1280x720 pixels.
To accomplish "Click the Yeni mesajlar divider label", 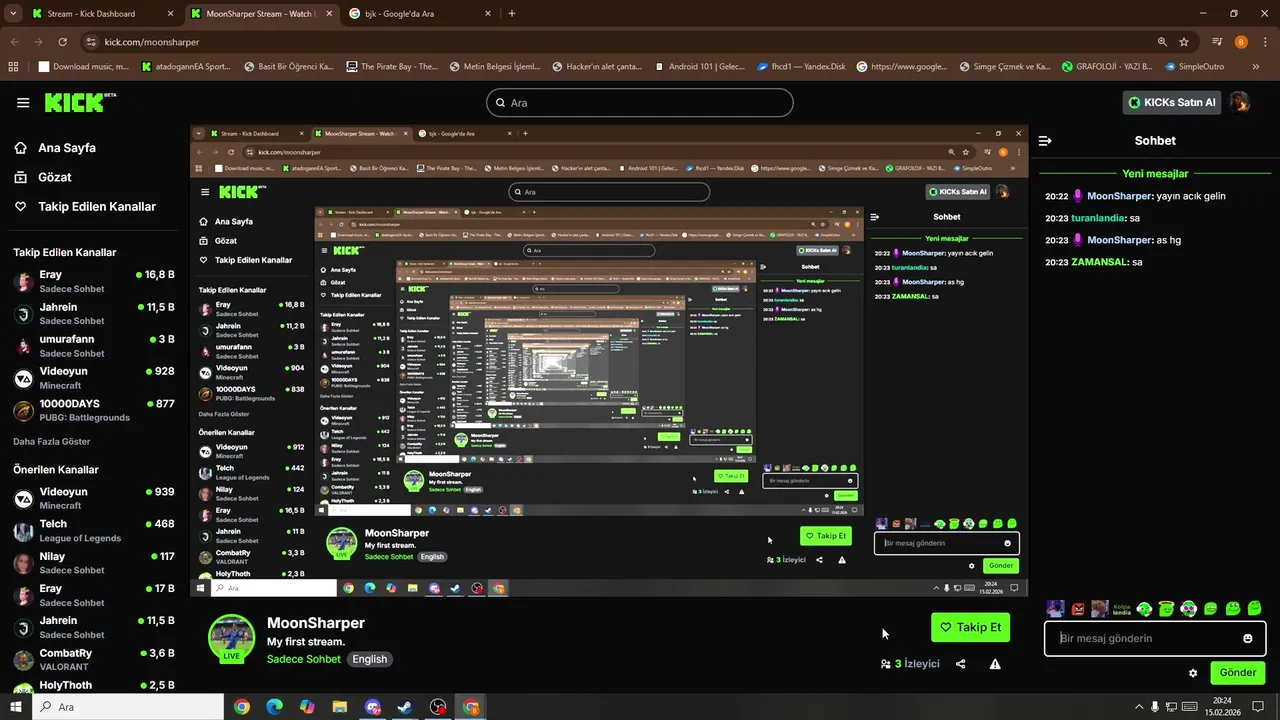I will [x=1155, y=174].
